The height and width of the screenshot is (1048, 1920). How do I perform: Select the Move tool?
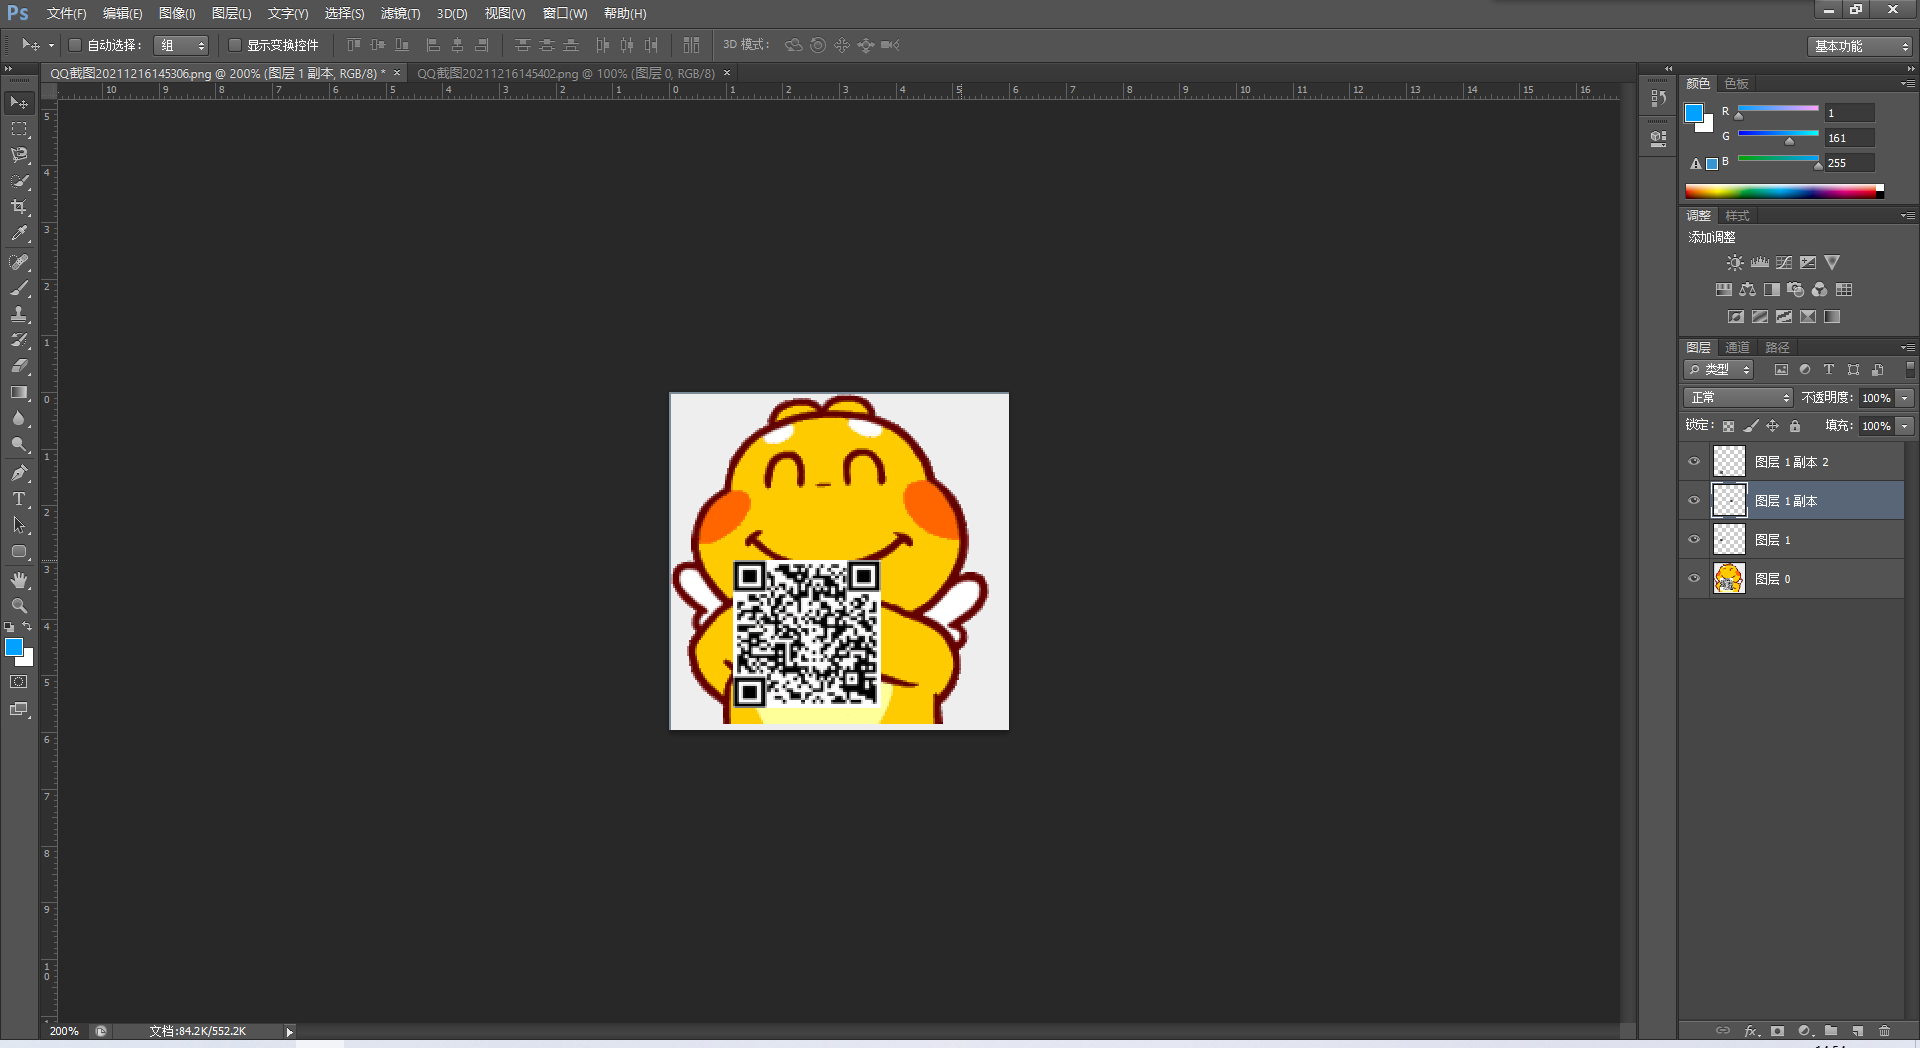tap(18, 101)
